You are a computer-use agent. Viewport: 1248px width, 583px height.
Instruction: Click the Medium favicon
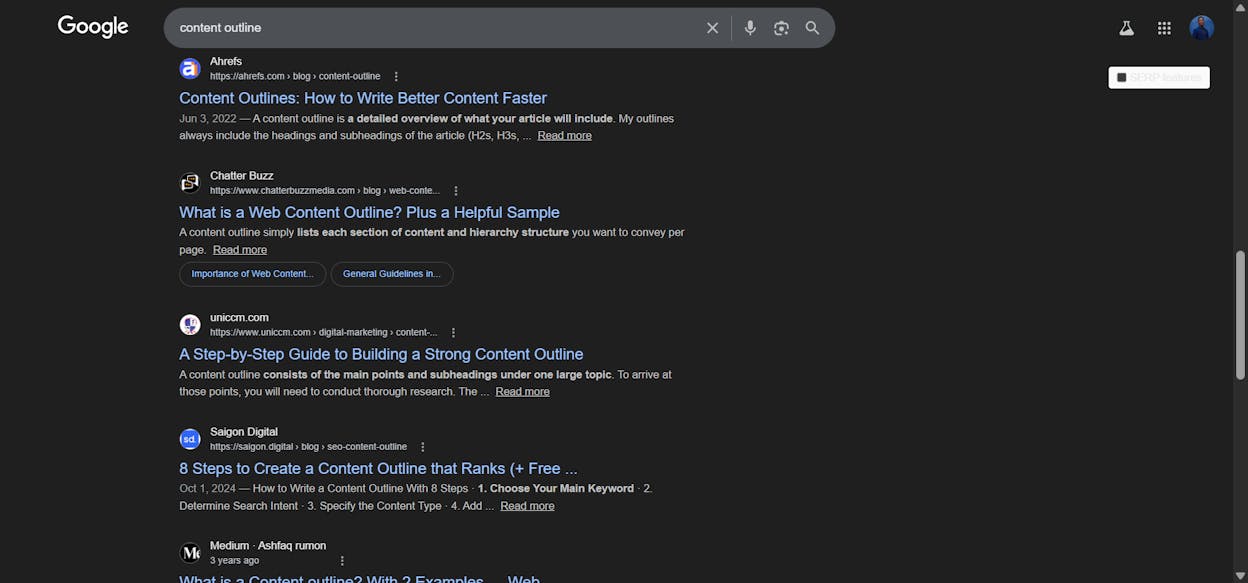(x=190, y=553)
